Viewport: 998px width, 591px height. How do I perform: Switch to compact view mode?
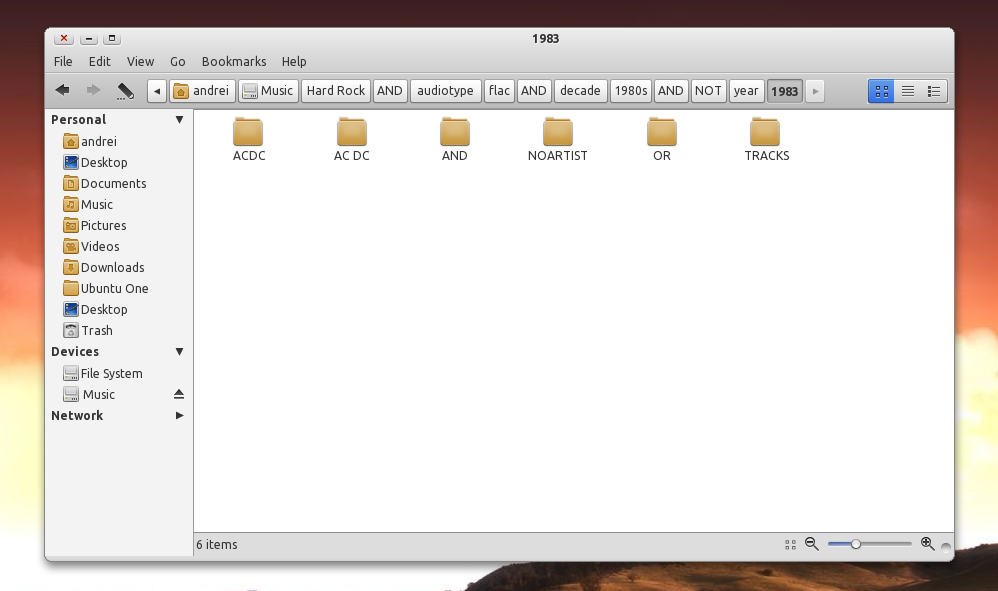(x=934, y=91)
